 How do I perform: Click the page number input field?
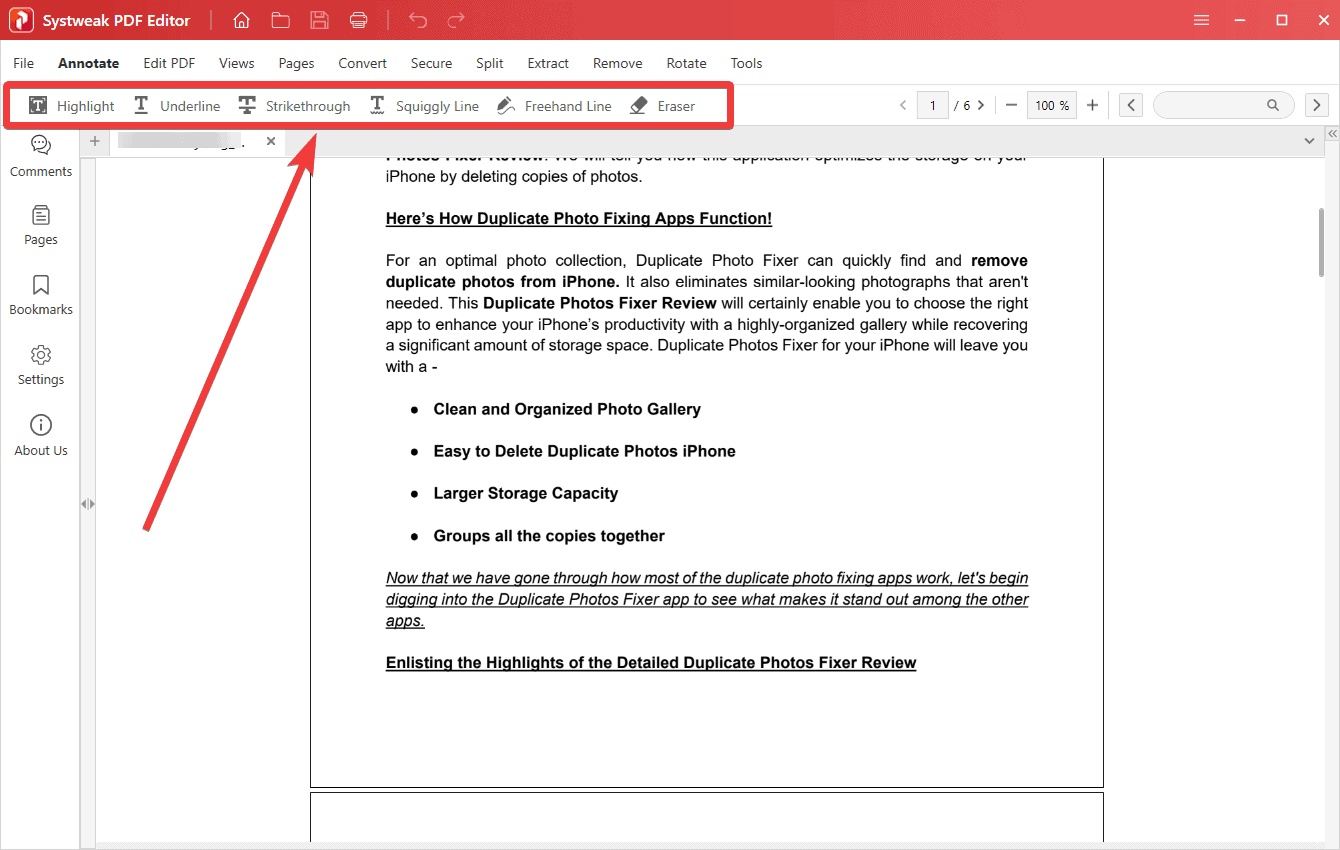click(x=933, y=105)
